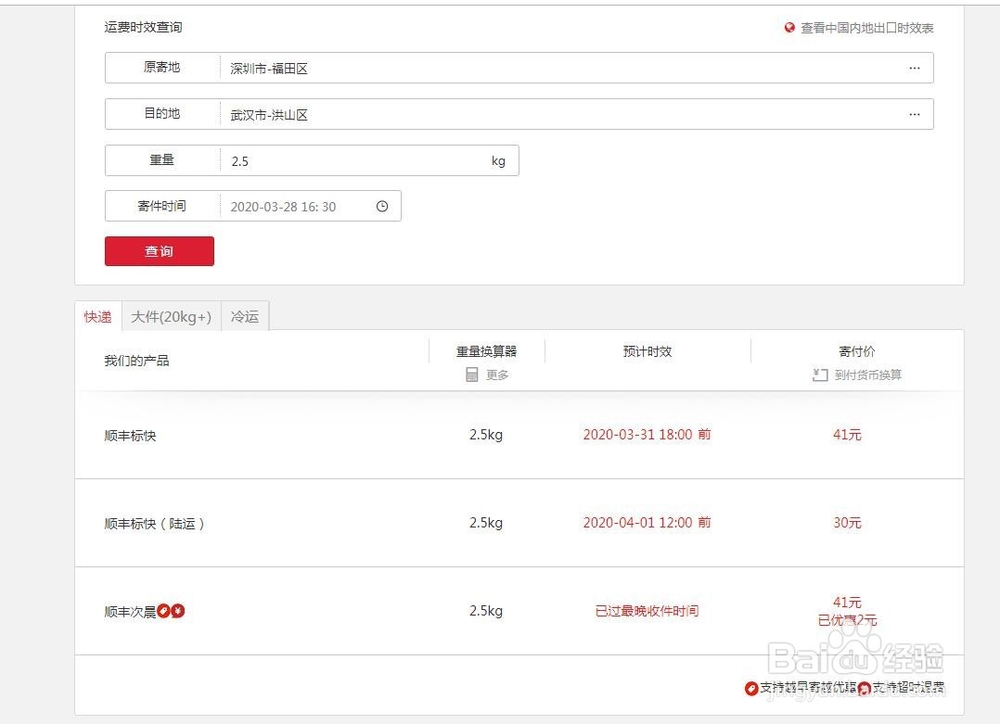Open the 寄件时间 date-time picker field
Viewport: 1000px width, 724px height.
point(253,206)
